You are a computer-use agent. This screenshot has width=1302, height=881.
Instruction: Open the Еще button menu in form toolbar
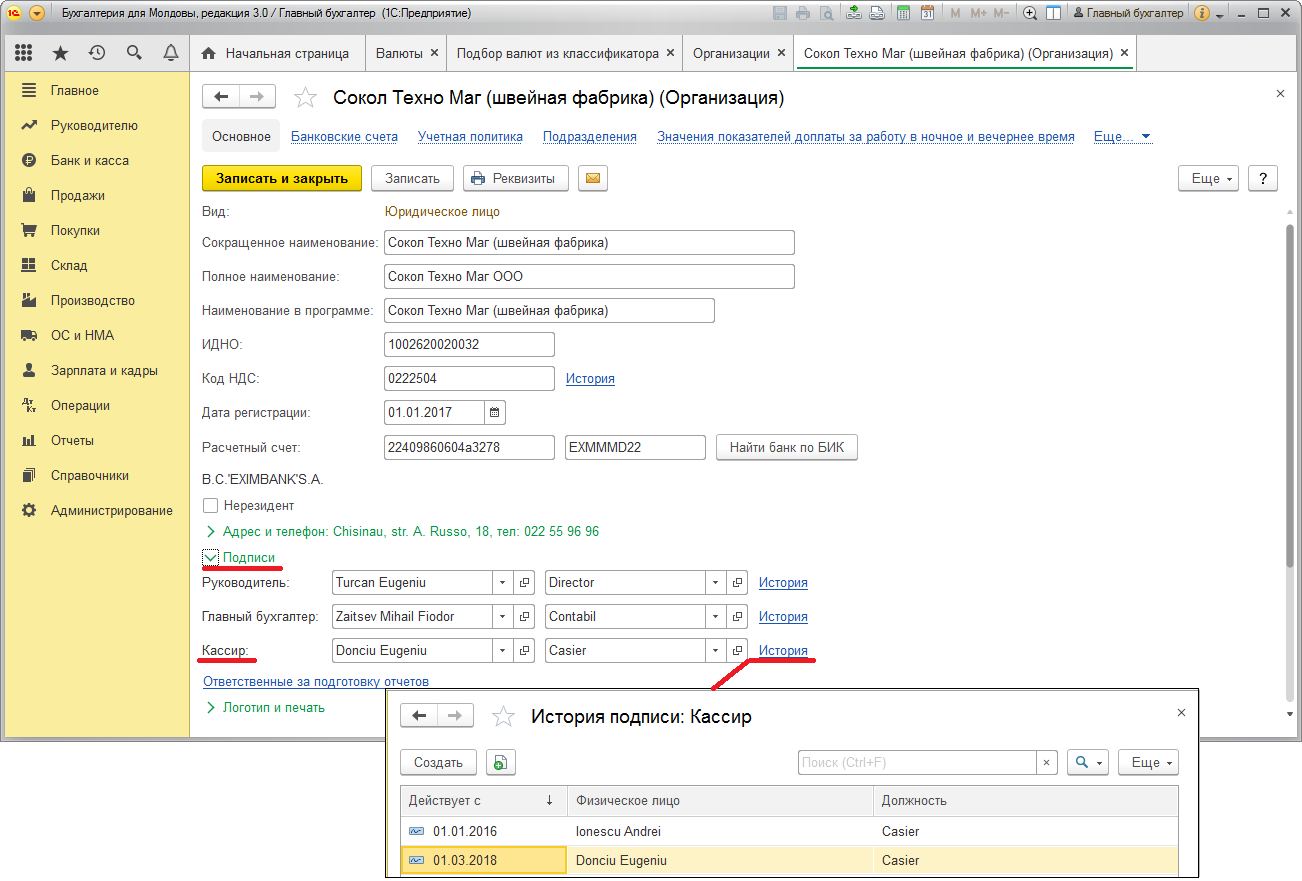coord(1209,178)
